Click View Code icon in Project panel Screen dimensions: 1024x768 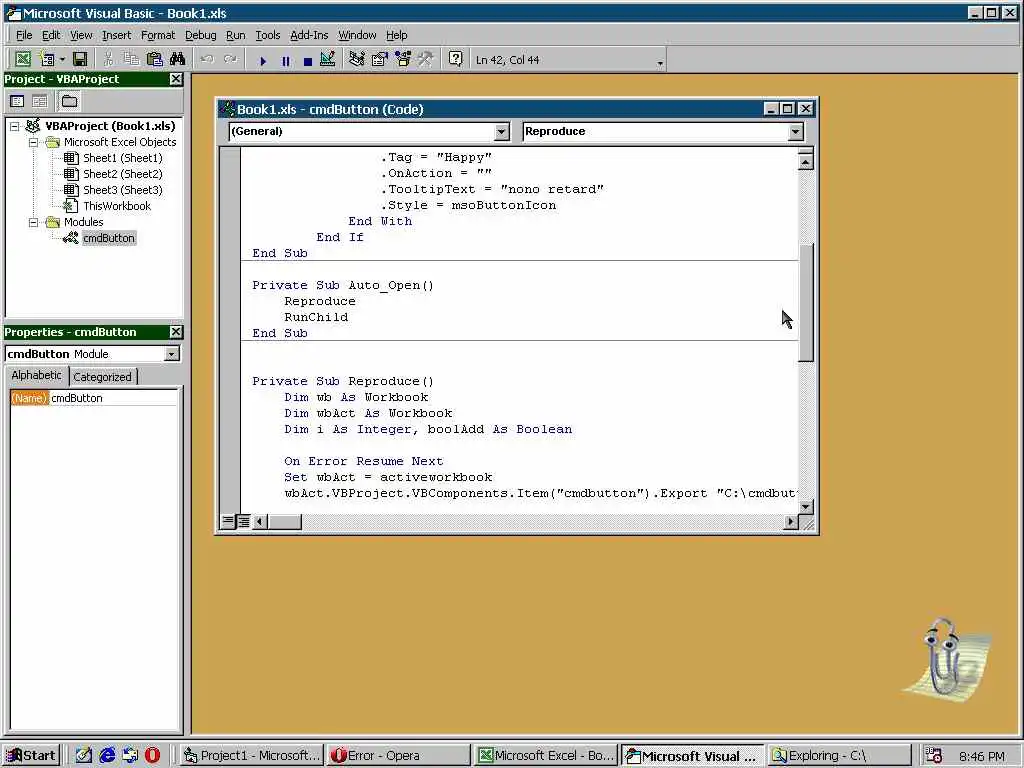click(x=18, y=101)
